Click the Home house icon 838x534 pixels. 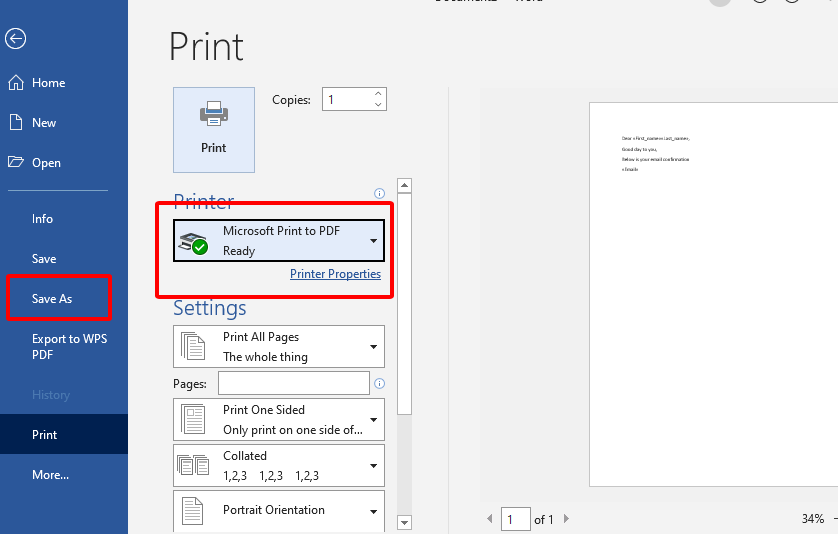click(15, 82)
